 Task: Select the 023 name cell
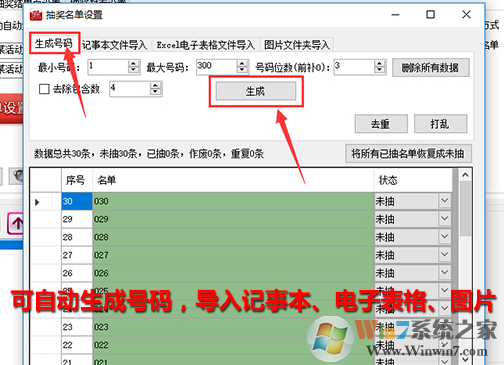pos(233,327)
